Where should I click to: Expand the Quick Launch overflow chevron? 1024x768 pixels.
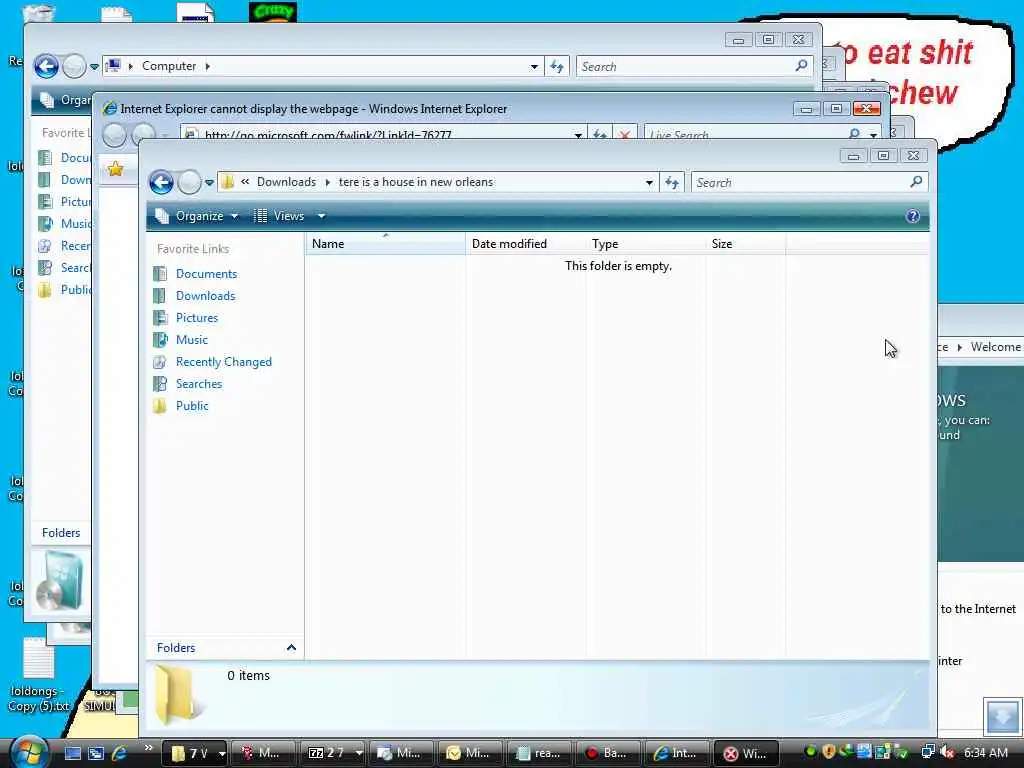coord(149,748)
